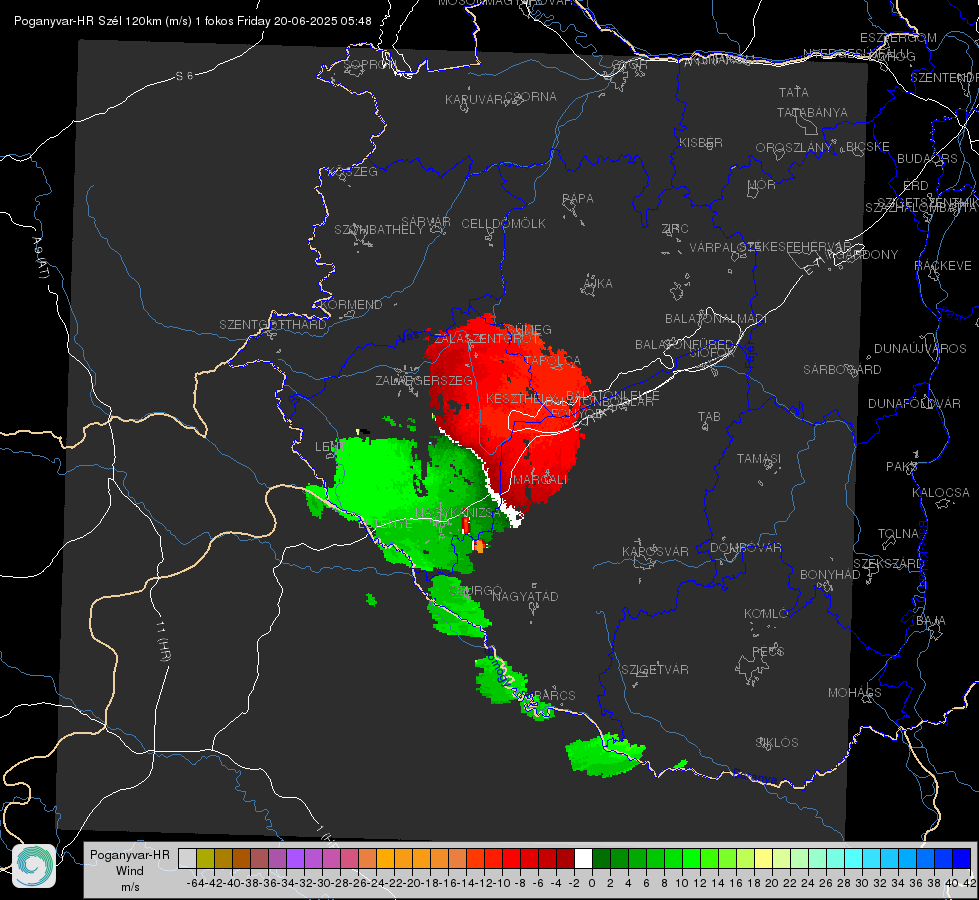Pick the olive swatch between -64 and -42
Screen dimensions: 979x900
205,858
